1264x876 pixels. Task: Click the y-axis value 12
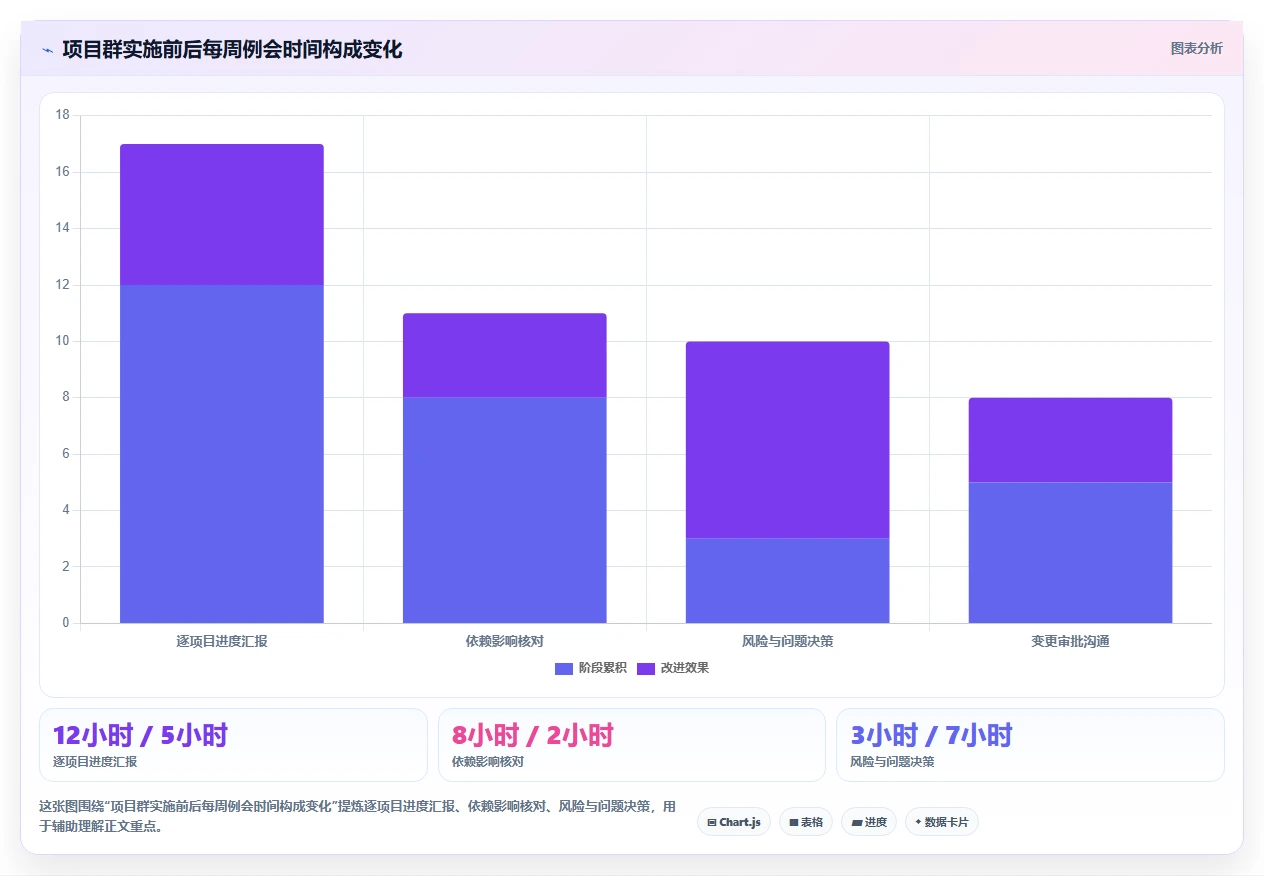point(62,285)
